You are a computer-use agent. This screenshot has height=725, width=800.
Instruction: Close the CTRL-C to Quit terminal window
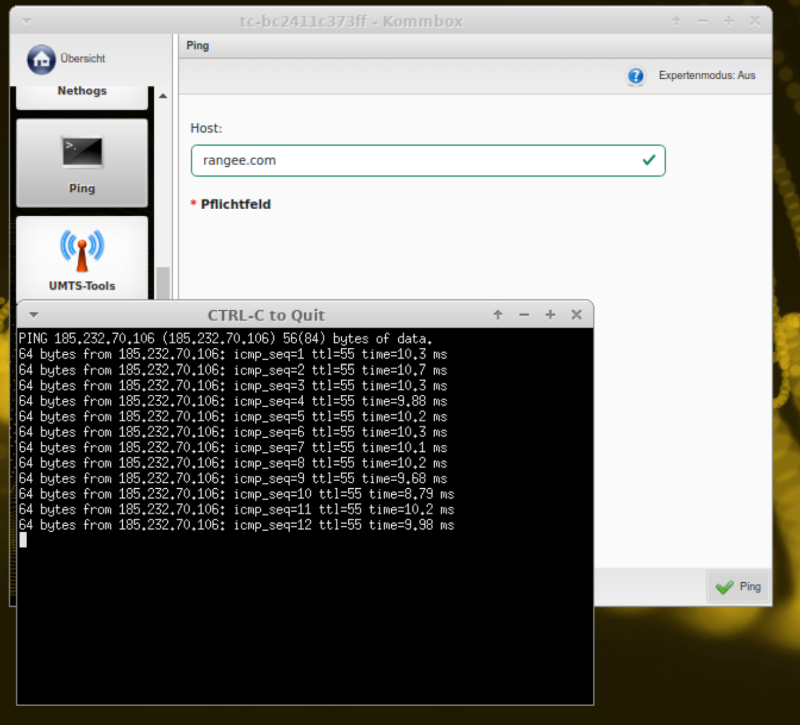[576, 315]
